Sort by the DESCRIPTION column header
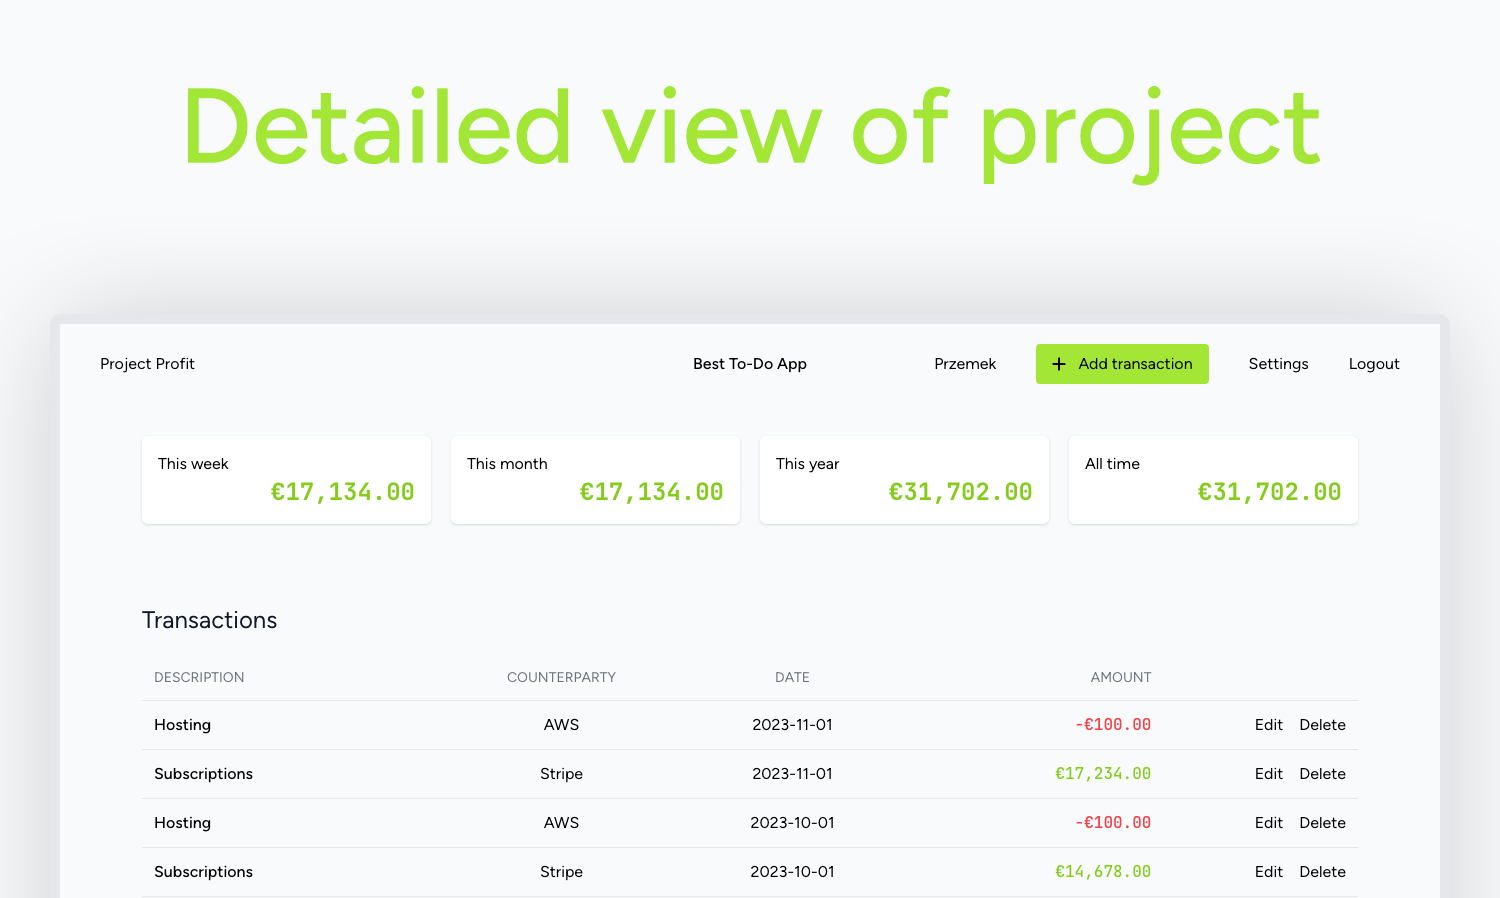 [199, 677]
